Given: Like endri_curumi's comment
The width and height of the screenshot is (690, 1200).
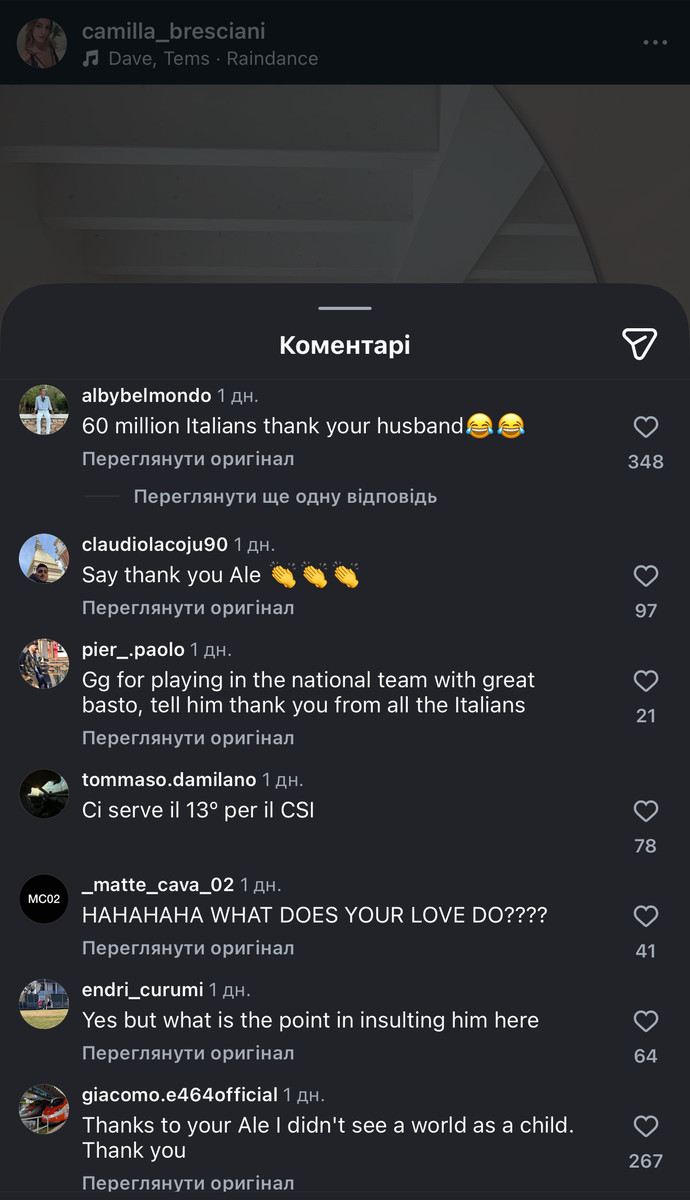Looking at the screenshot, I should coord(646,1021).
